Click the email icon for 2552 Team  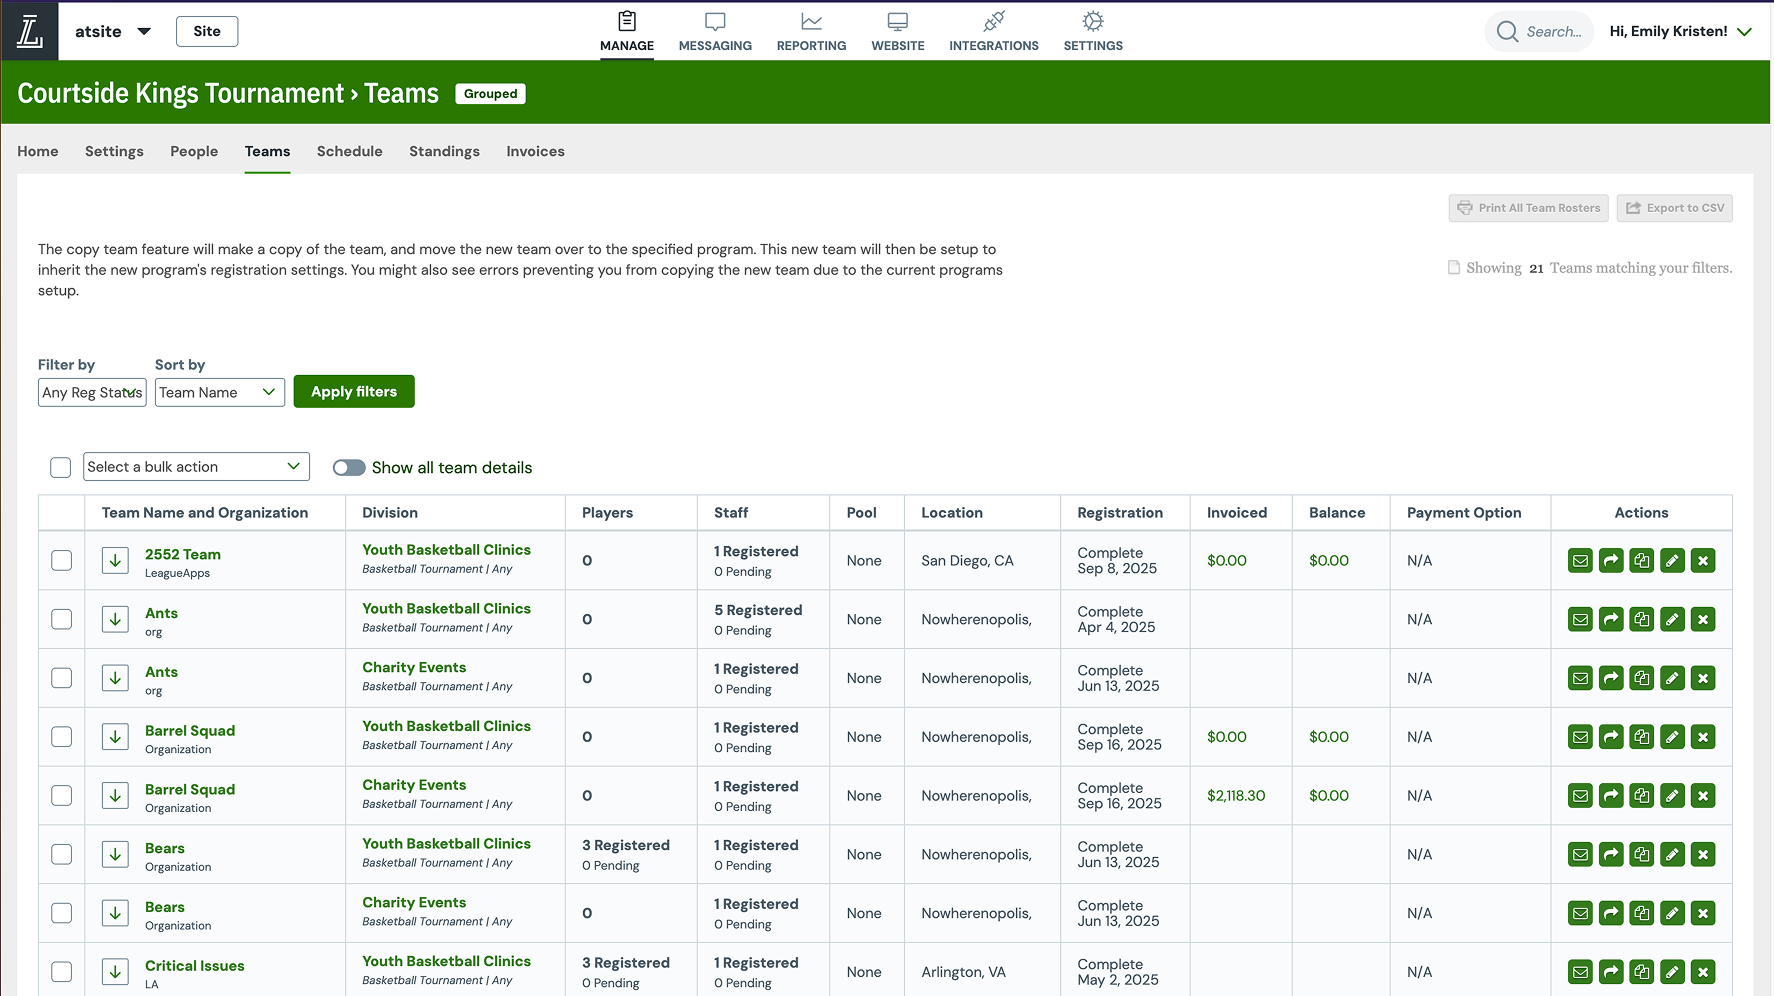click(1580, 561)
